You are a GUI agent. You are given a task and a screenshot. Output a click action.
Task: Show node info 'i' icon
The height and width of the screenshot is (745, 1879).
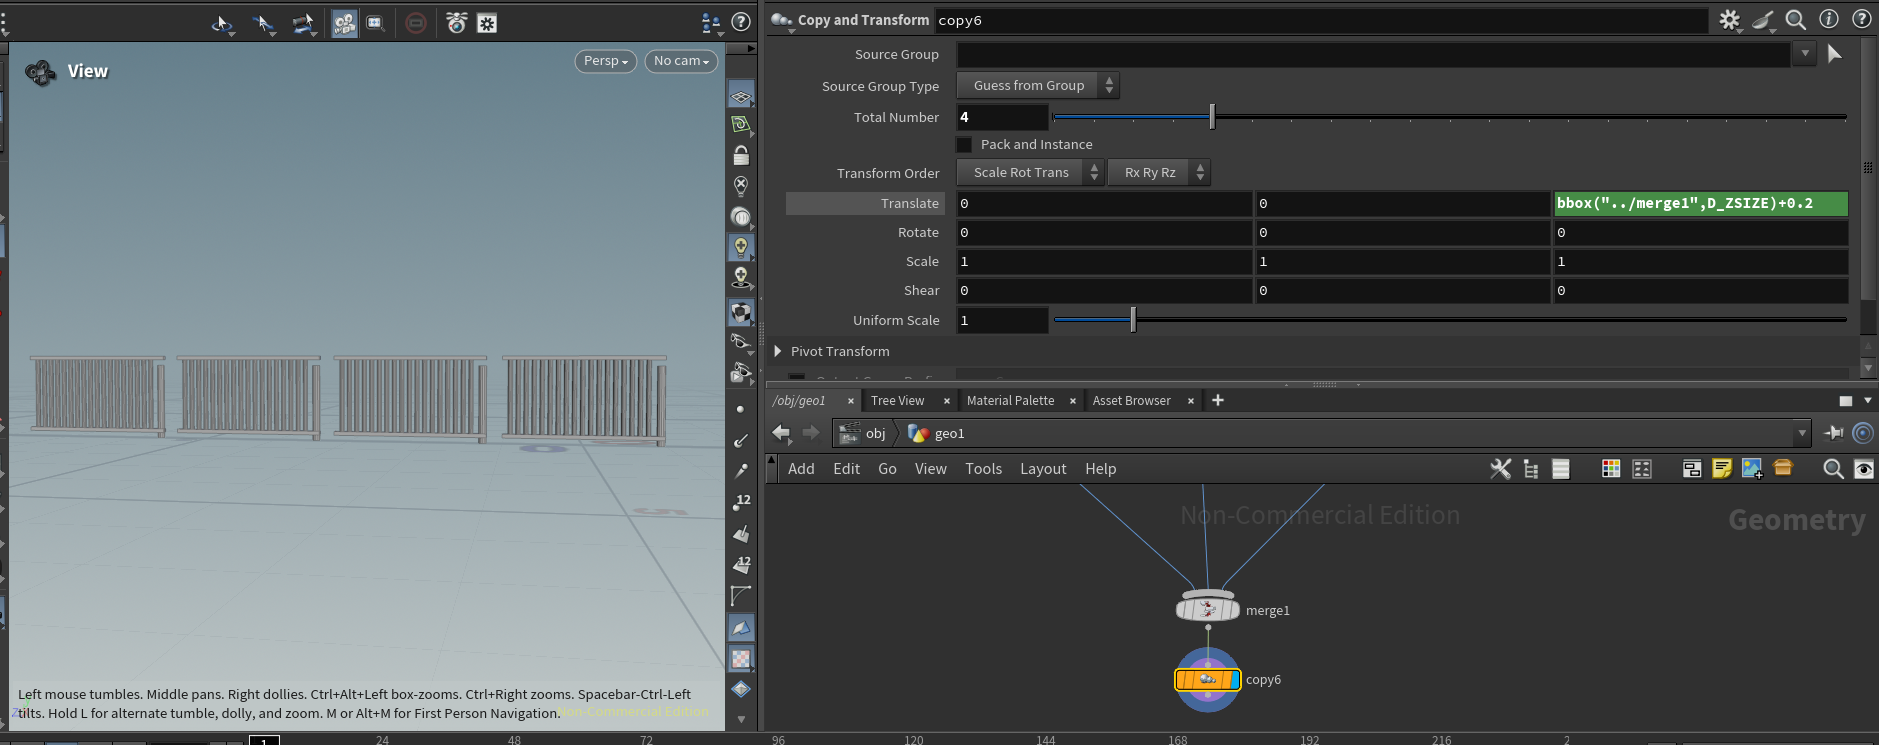[1829, 19]
